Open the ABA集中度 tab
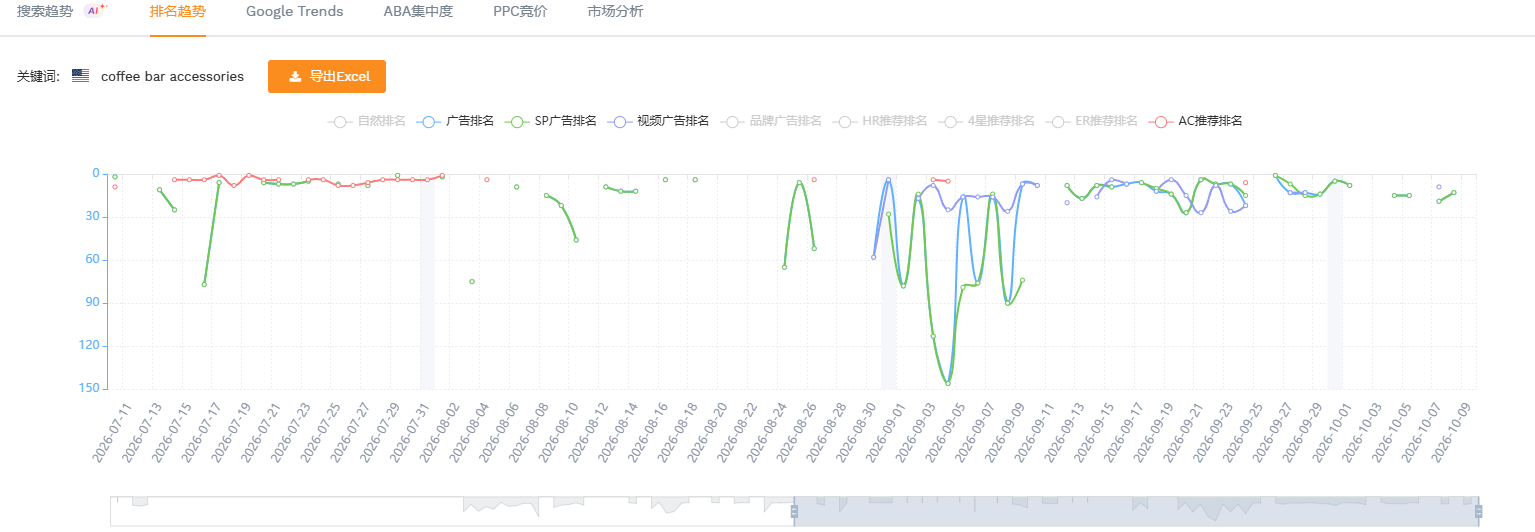 click(418, 12)
